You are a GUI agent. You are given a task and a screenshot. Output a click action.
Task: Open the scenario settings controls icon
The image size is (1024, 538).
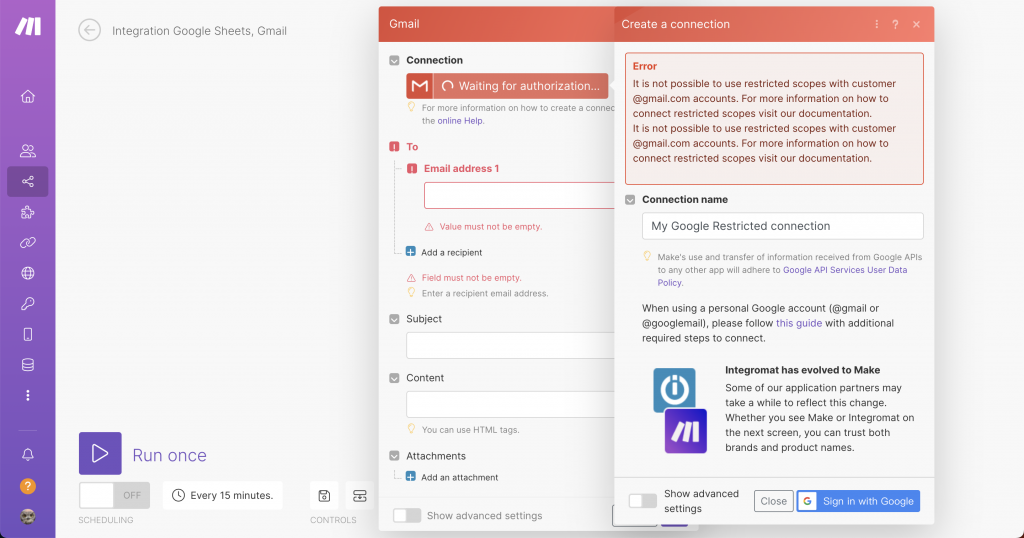click(x=360, y=496)
